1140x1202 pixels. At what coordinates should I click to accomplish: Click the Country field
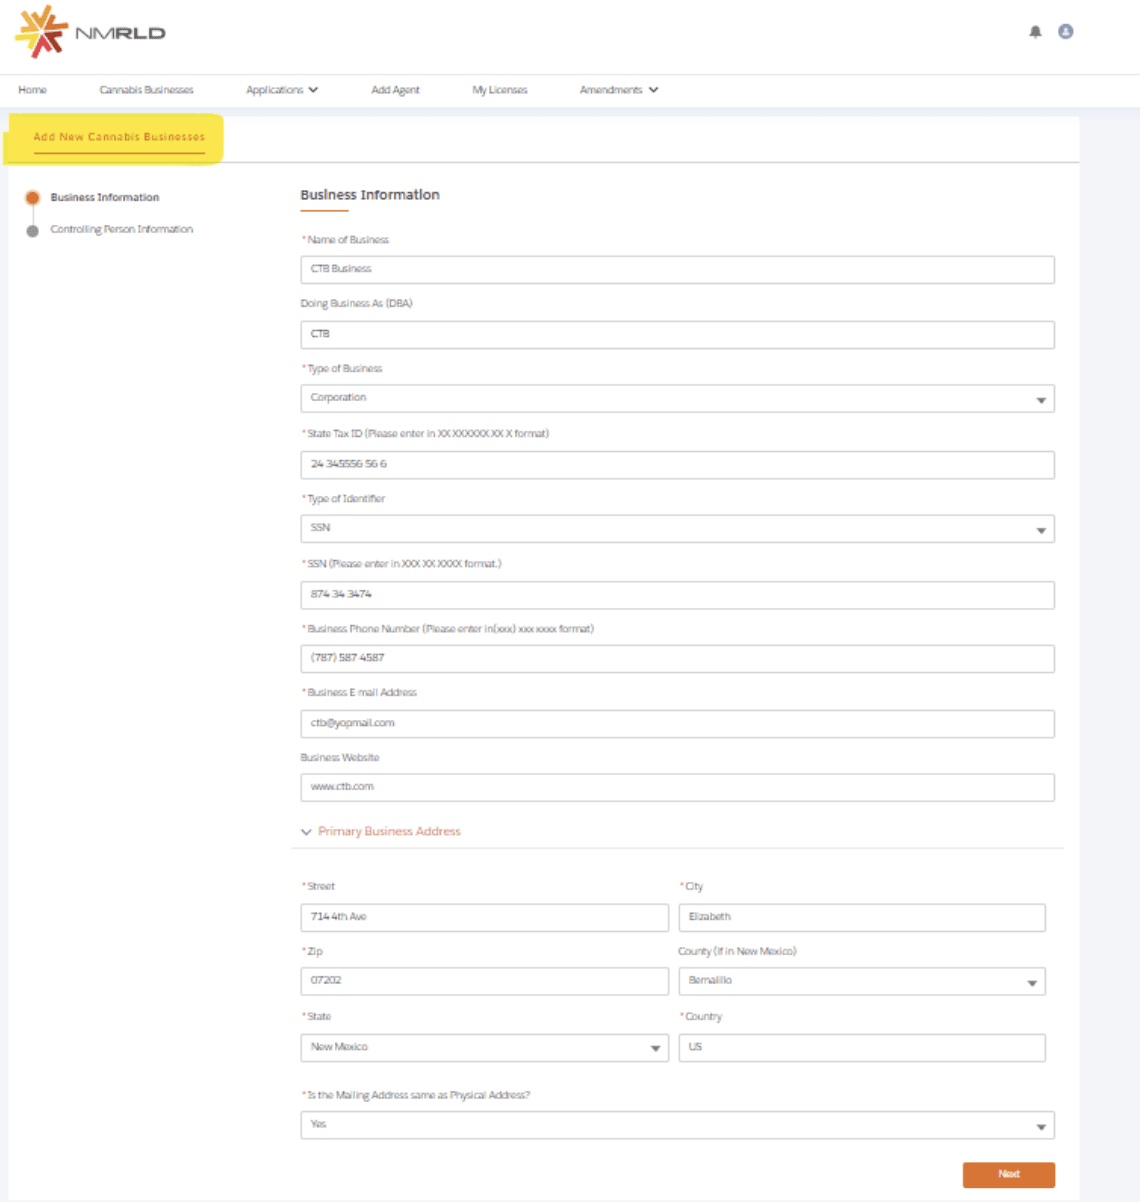coord(862,1047)
